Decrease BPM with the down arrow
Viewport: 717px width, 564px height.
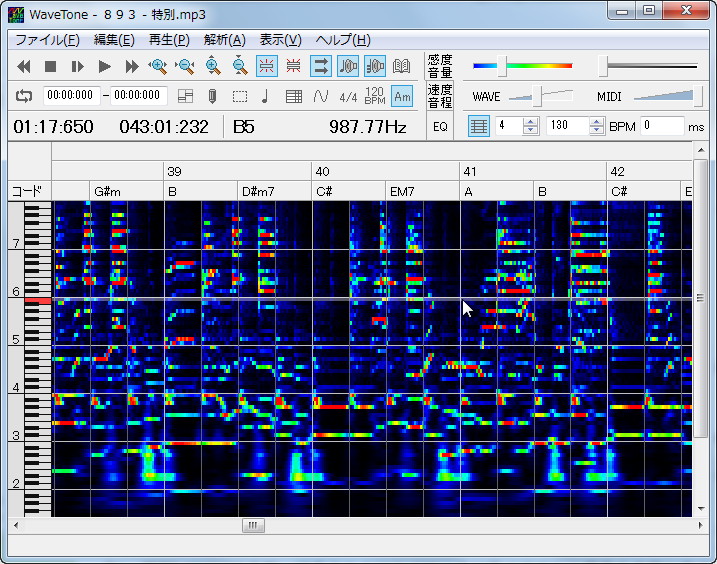597,131
